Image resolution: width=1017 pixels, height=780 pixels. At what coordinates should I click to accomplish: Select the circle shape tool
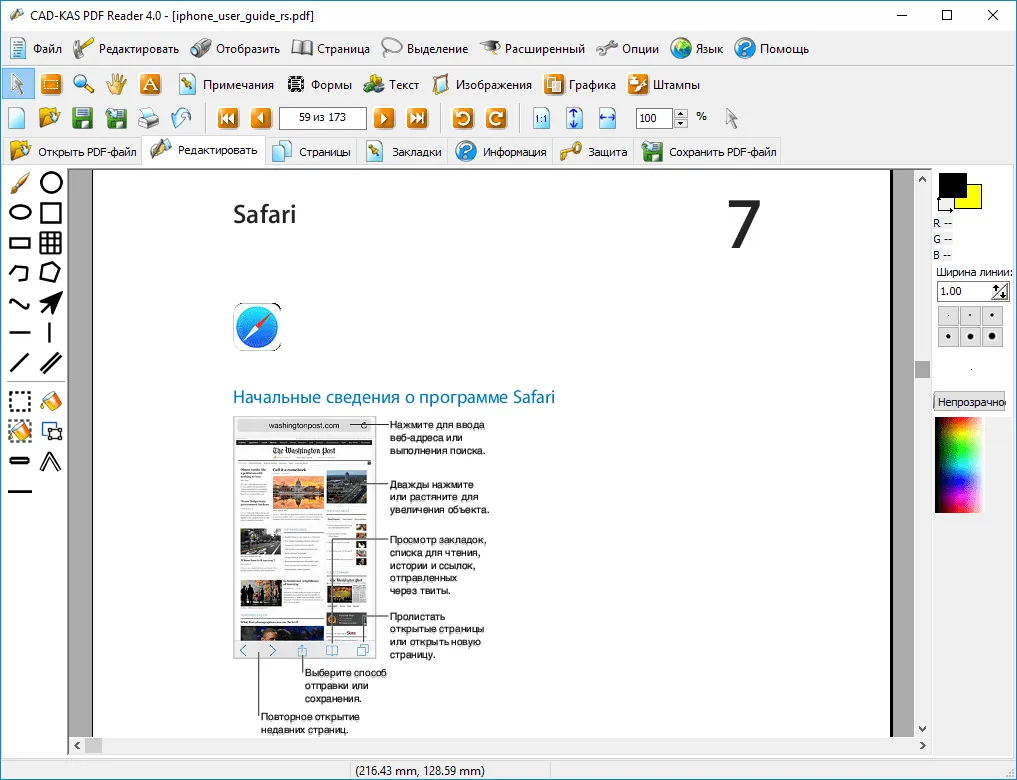pos(51,183)
